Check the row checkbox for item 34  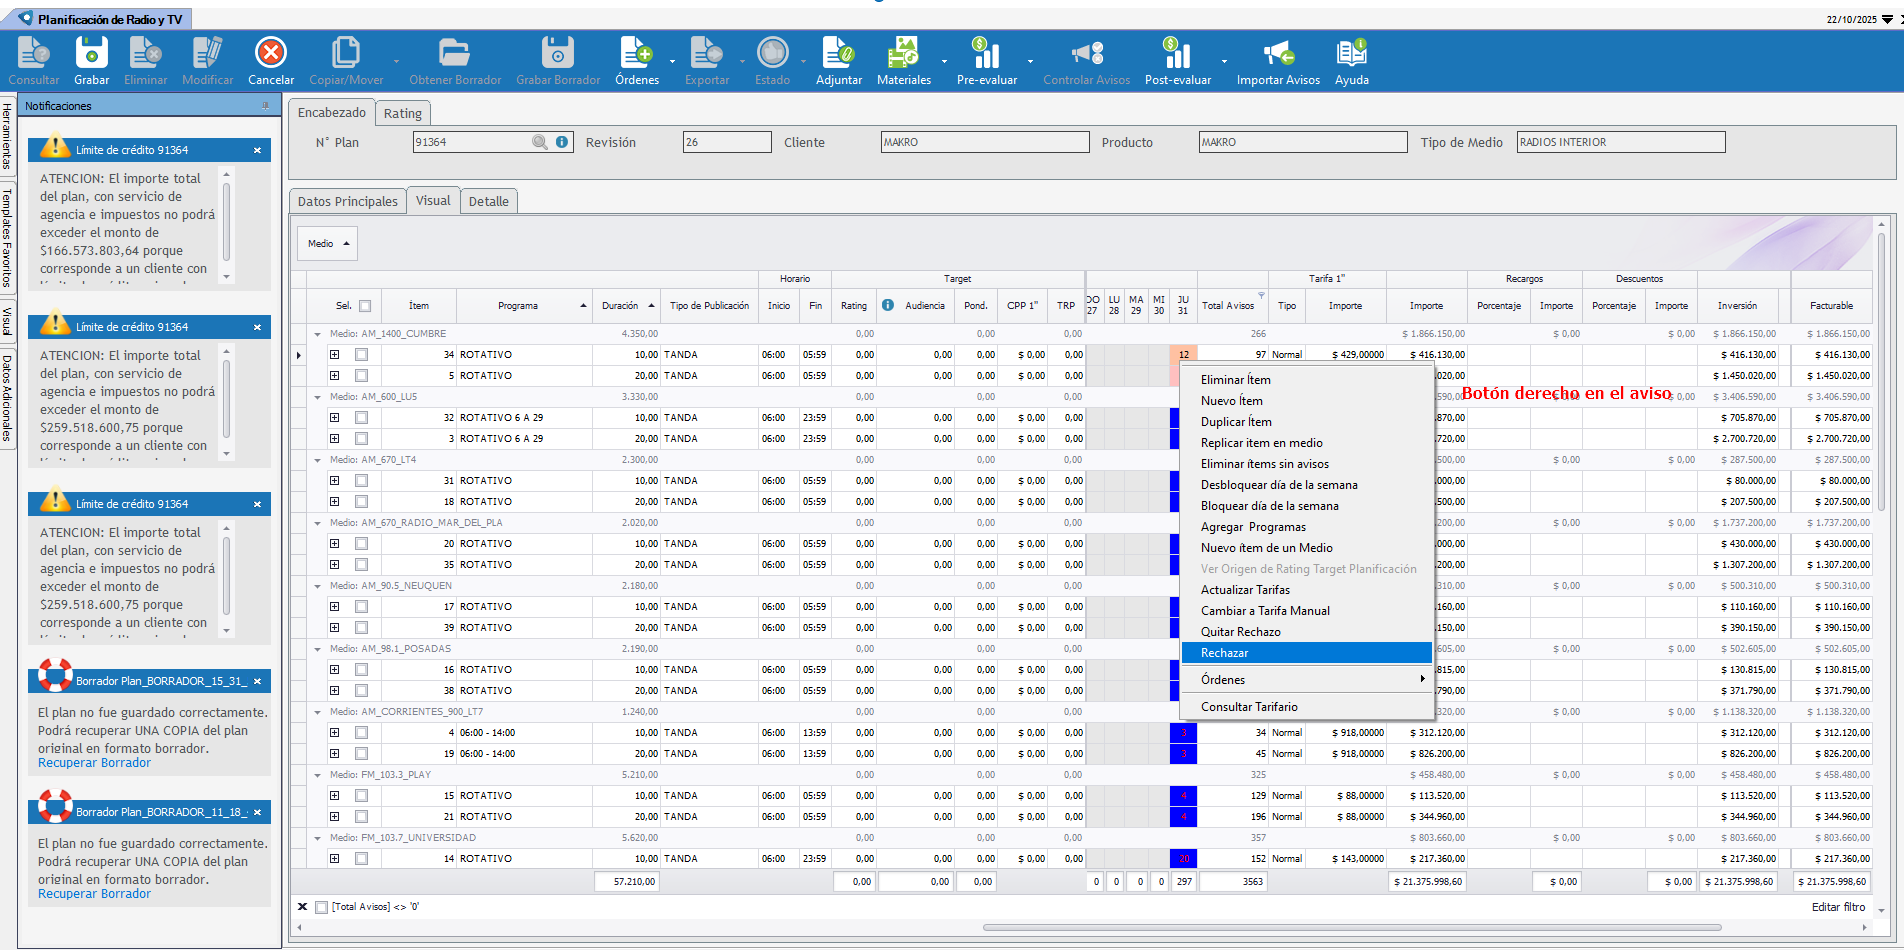(x=361, y=355)
